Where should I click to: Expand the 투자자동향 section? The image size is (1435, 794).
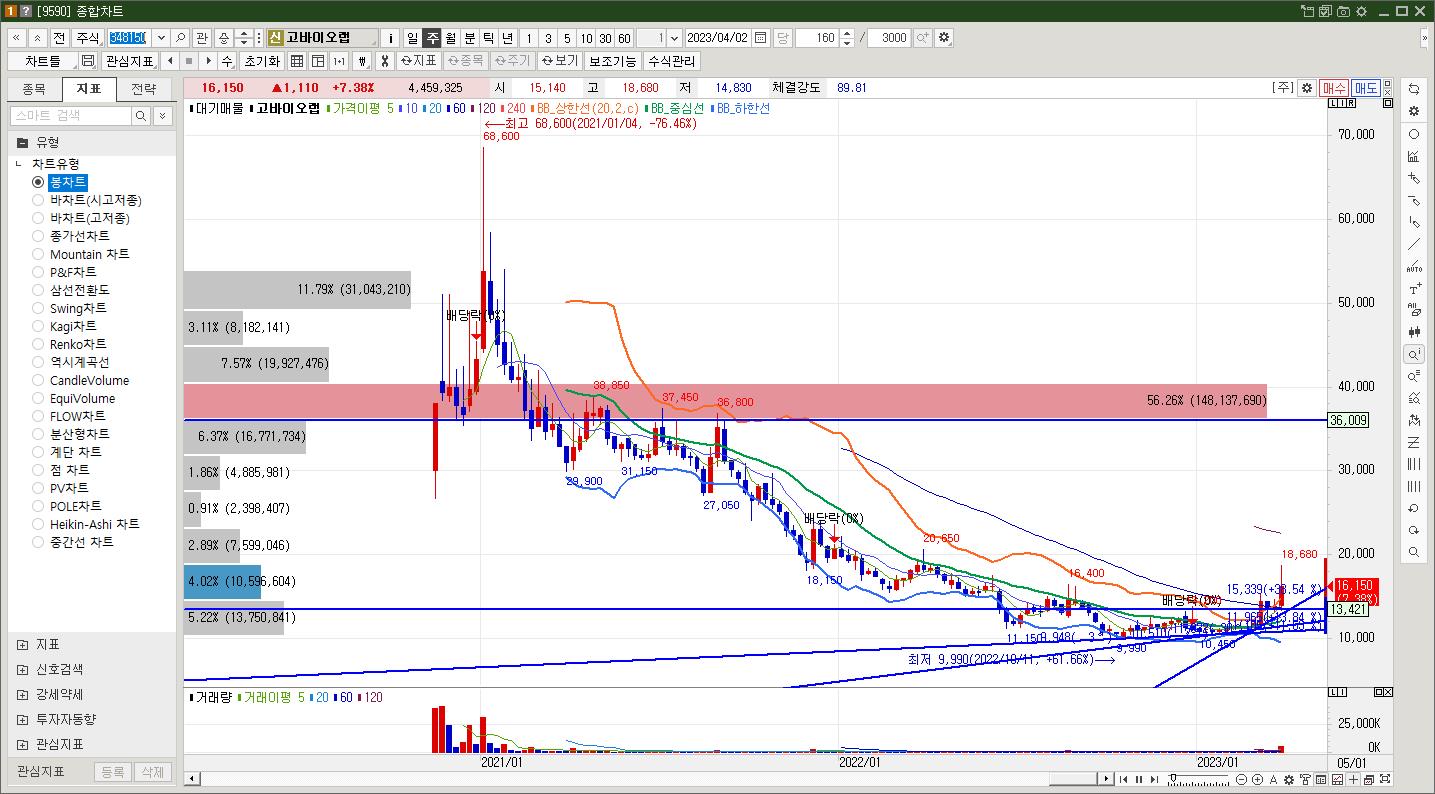click(x=22, y=720)
